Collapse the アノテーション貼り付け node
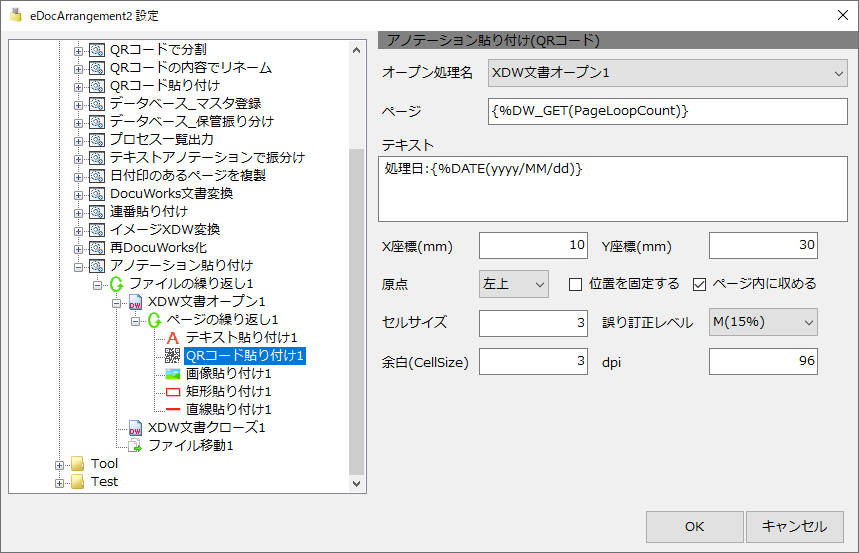Image resolution: width=859 pixels, height=553 pixels. [78, 267]
